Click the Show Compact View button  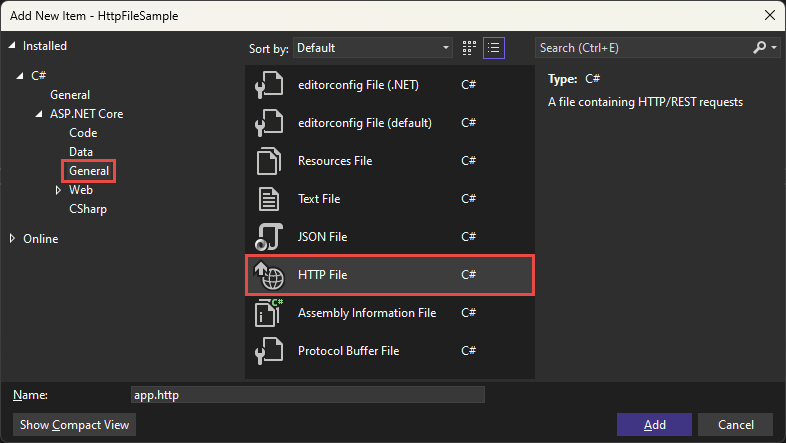pyautogui.click(x=75, y=425)
